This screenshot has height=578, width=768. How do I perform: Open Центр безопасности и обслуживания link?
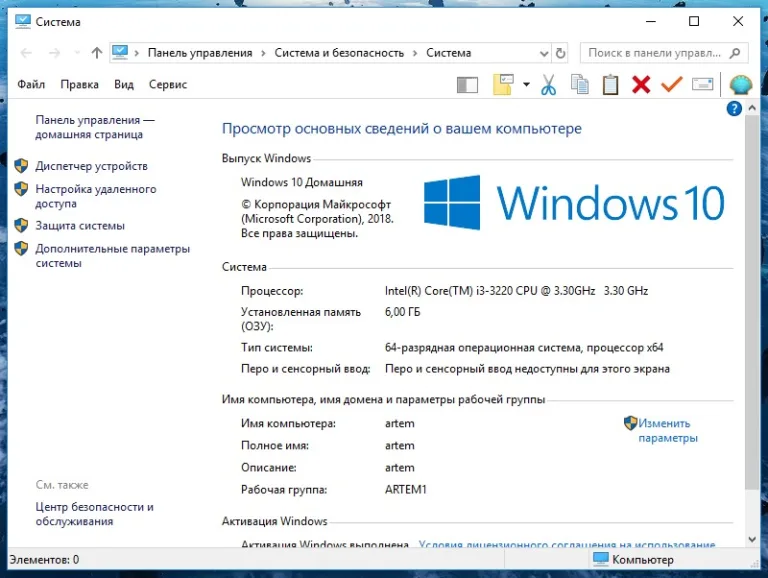point(94,514)
